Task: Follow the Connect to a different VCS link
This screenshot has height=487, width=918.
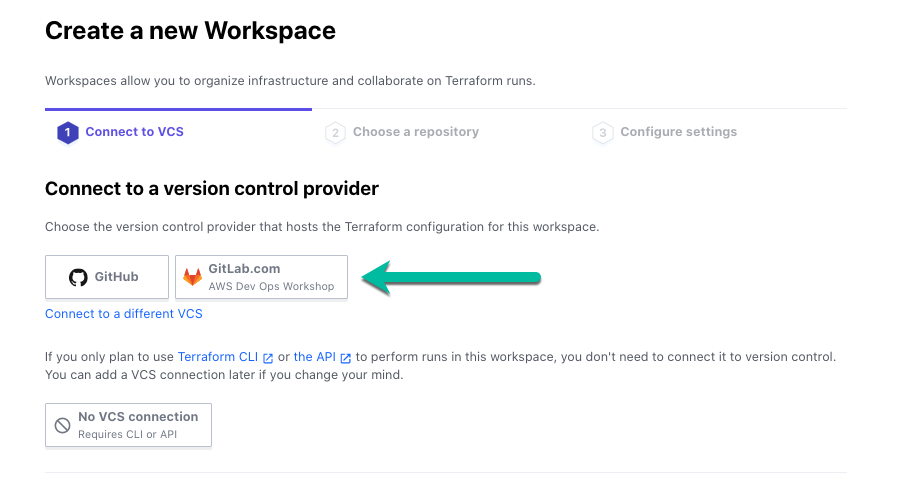Action: coord(124,314)
